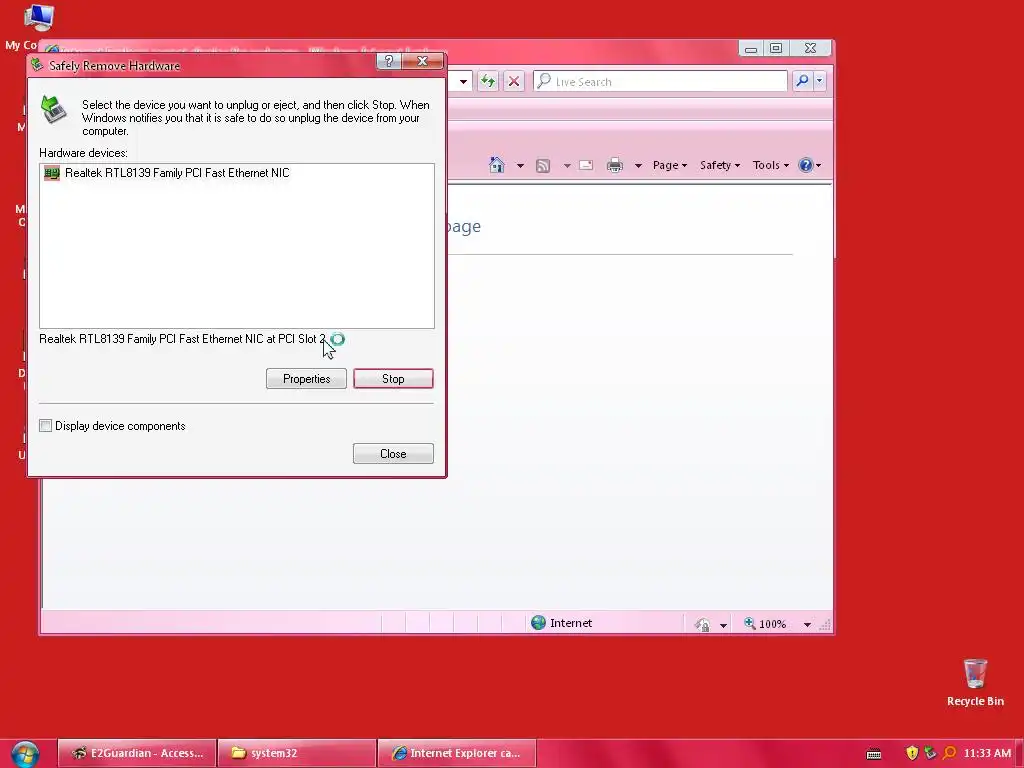Click the Safely Remove Hardware tray icon
The height and width of the screenshot is (768, 1024).
tap(930, 753)
